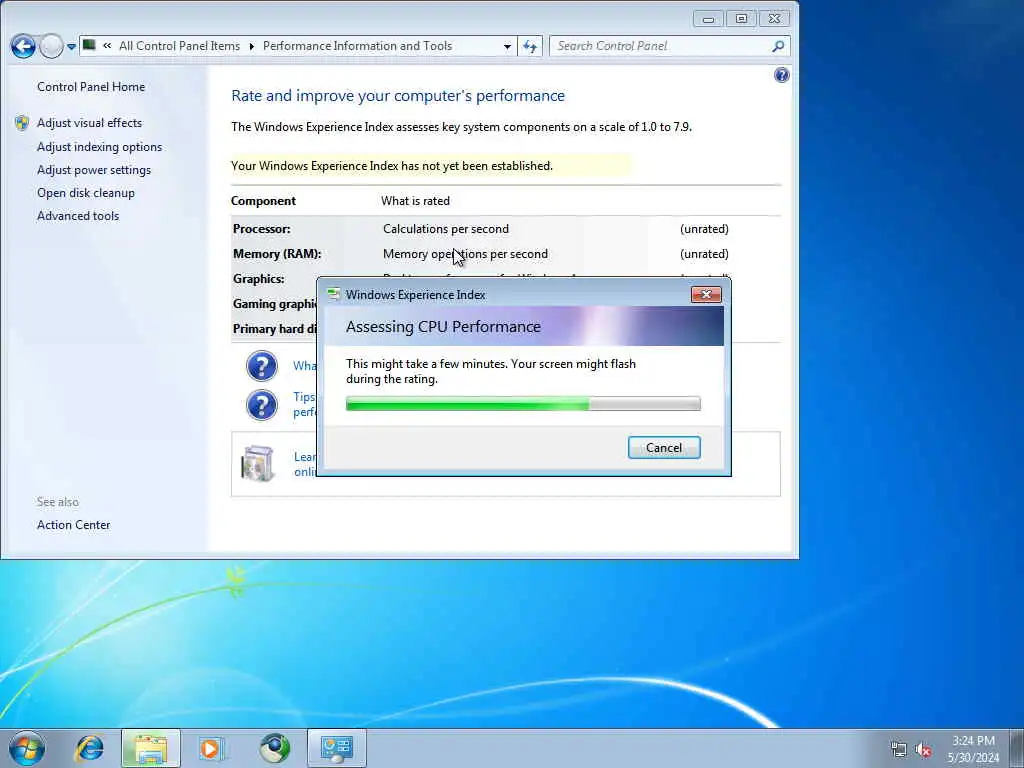
Task: Click the assessment progress bar
Action: [x=523, y=404]
